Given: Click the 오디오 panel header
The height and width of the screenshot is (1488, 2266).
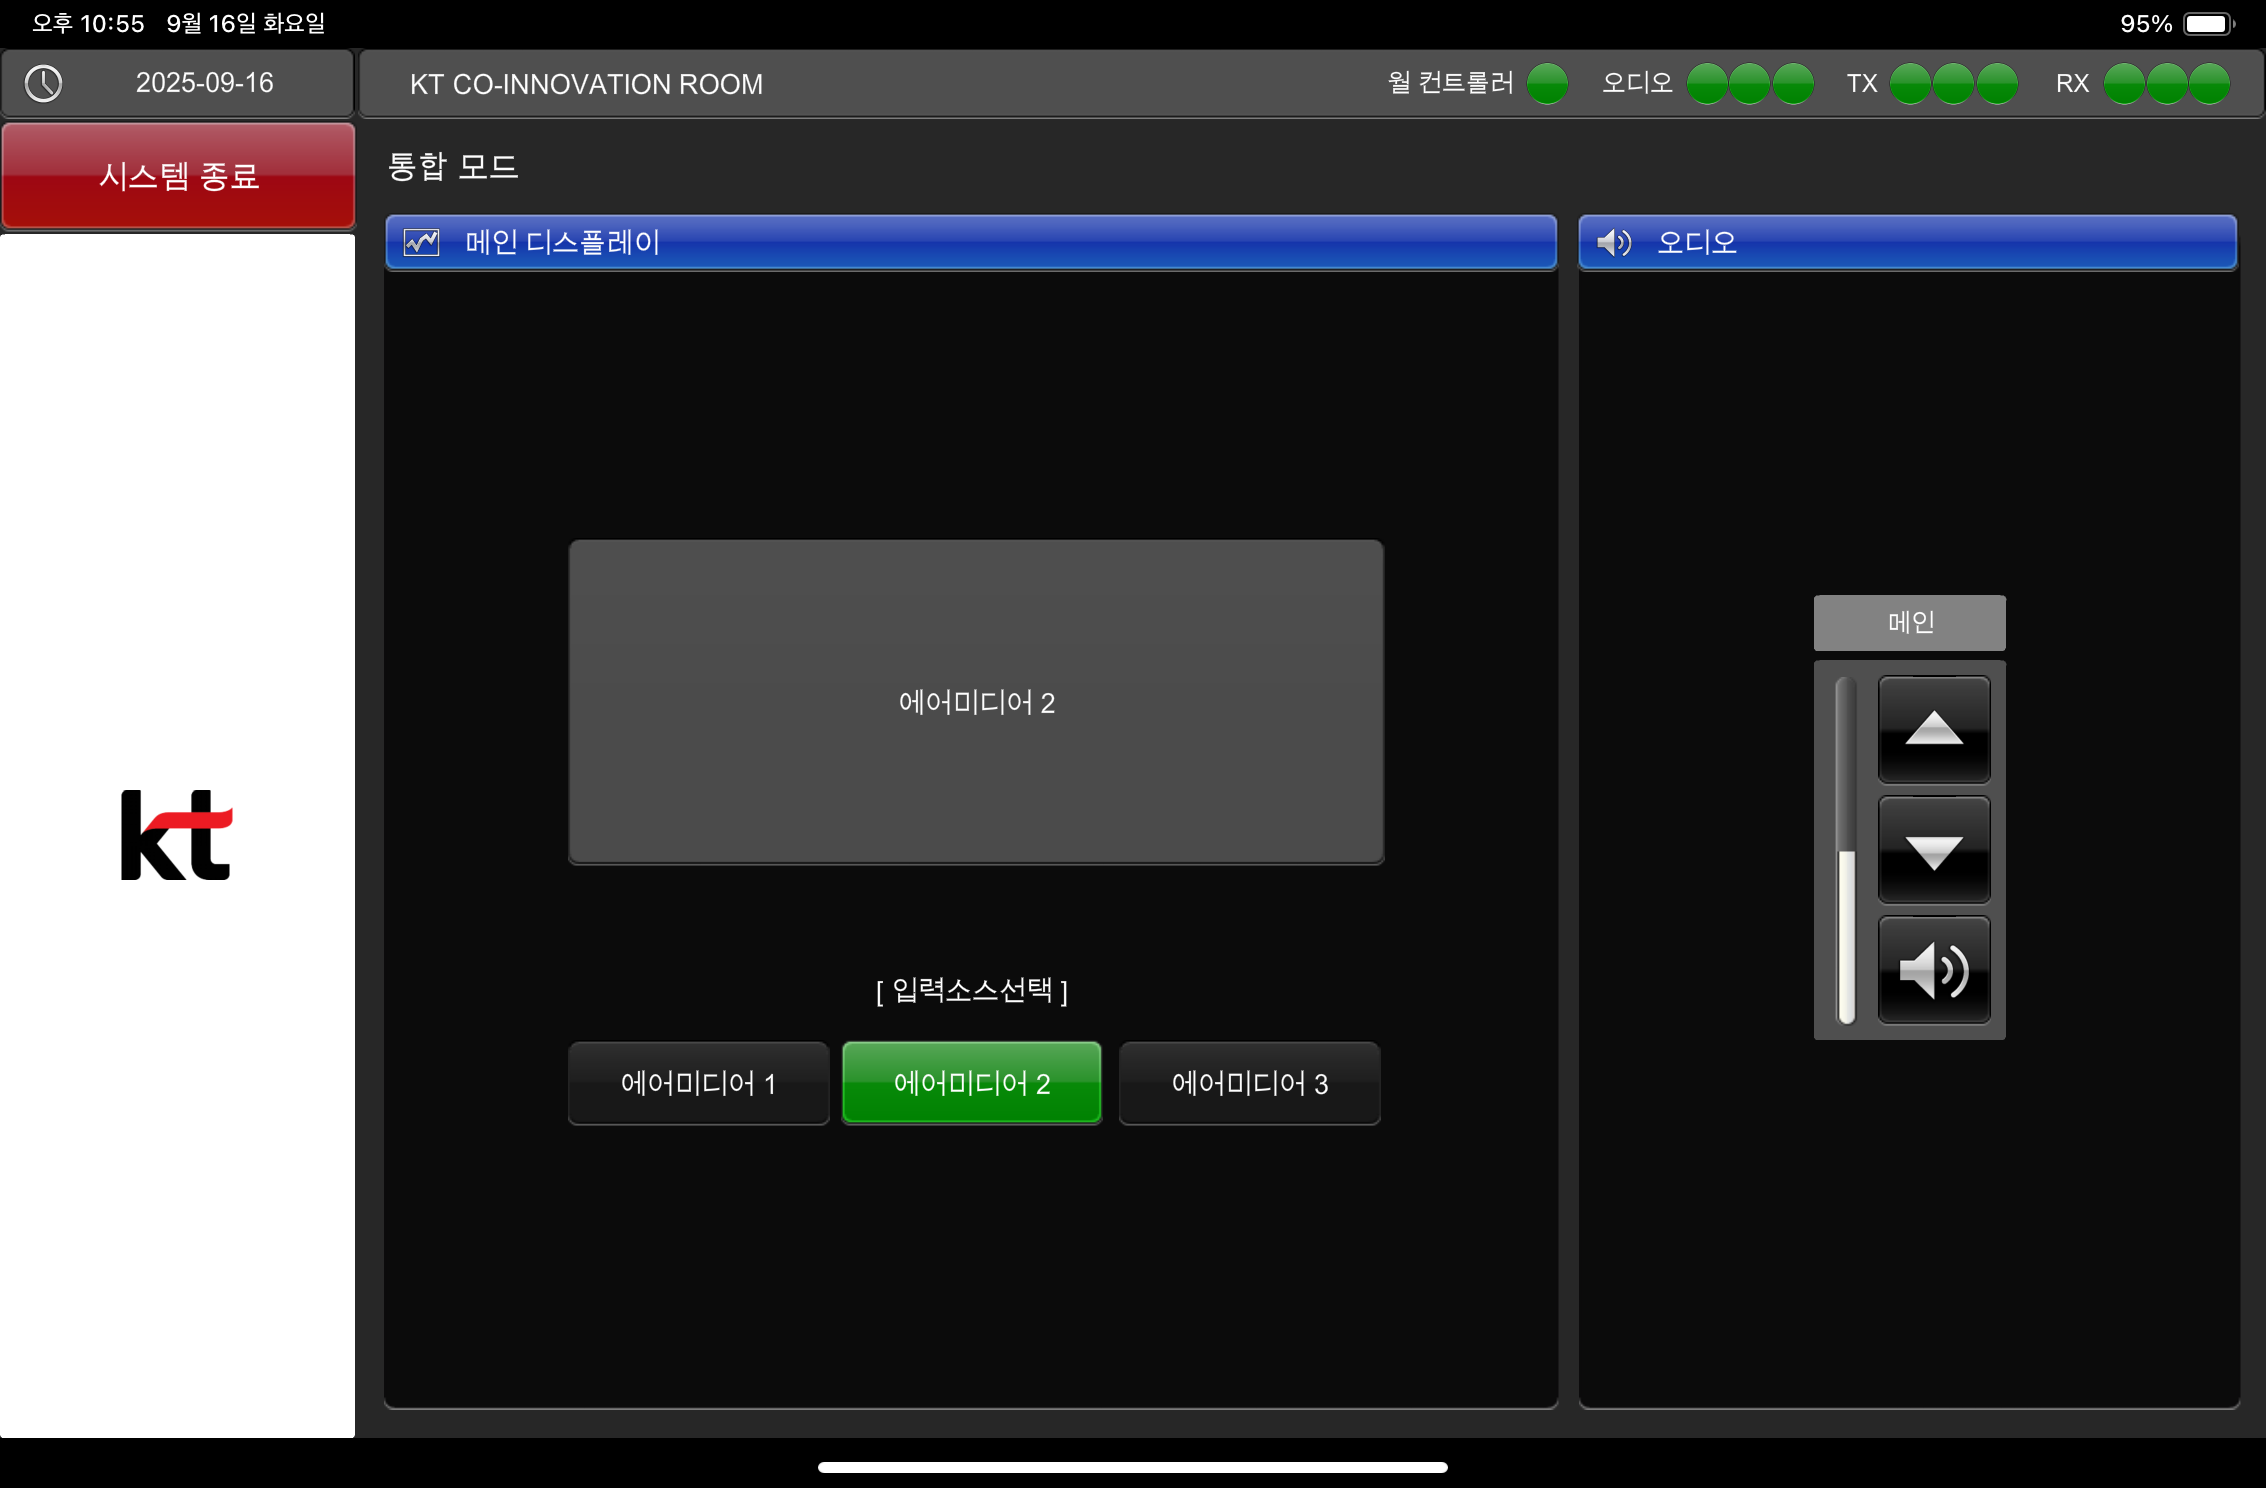Looking at the screenshot, I should 1907,242.
